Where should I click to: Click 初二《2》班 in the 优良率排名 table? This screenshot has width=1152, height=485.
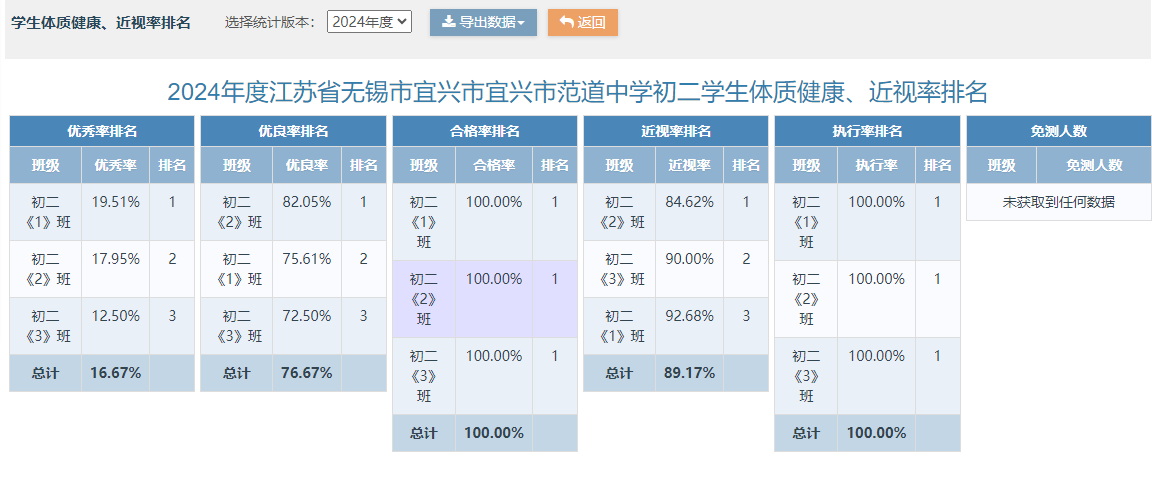237,212
